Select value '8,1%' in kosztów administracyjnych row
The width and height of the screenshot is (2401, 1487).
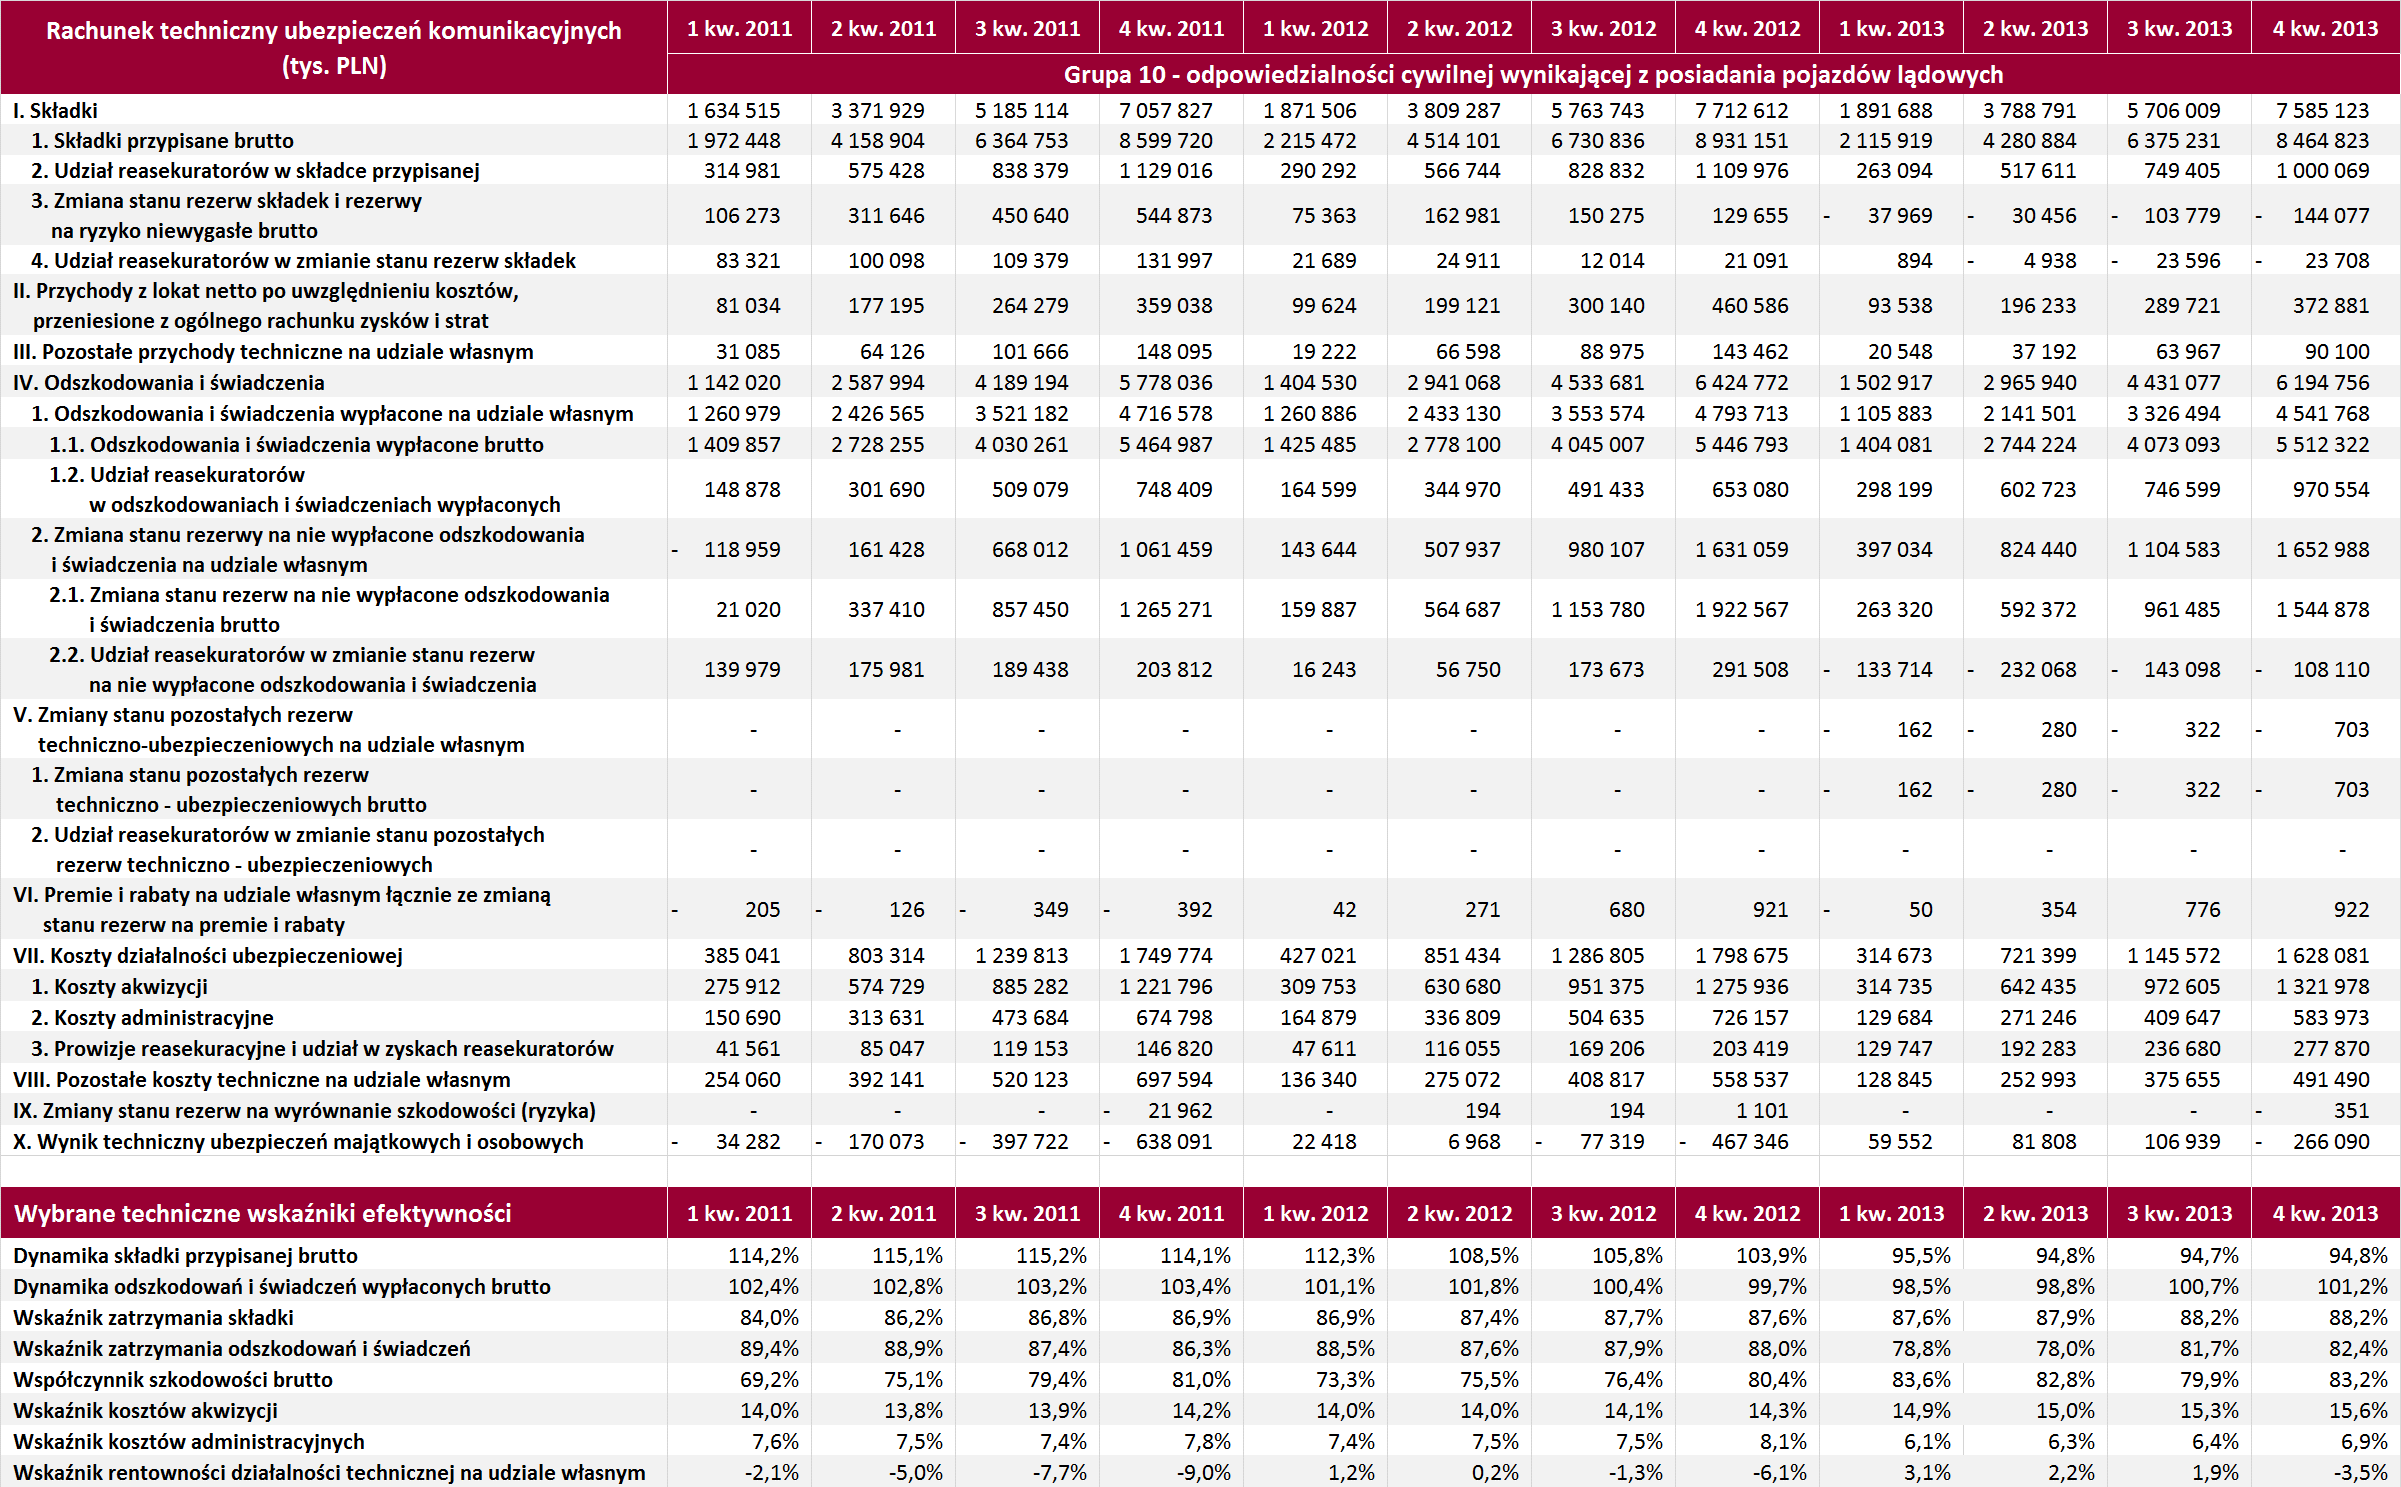[1783, 1442]
